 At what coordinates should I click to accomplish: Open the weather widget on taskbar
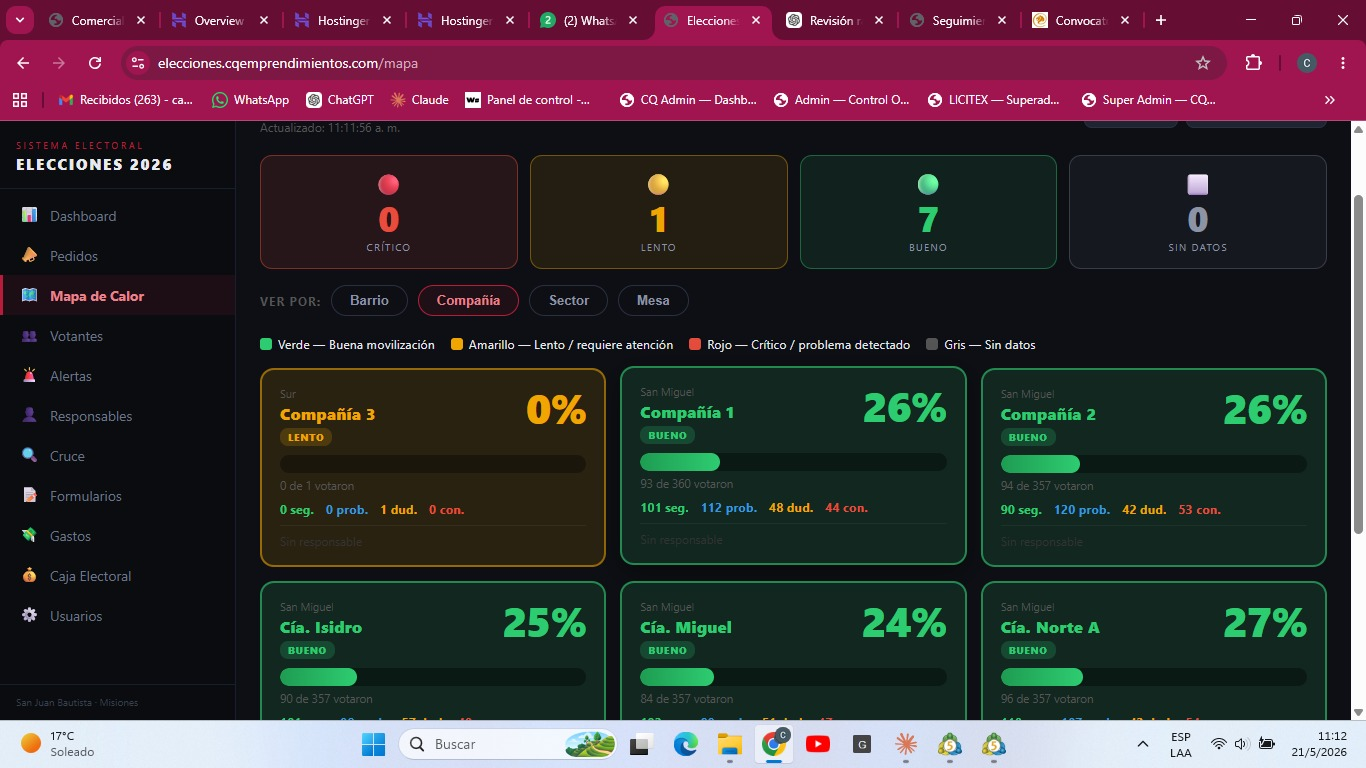[x=60, y=744]
